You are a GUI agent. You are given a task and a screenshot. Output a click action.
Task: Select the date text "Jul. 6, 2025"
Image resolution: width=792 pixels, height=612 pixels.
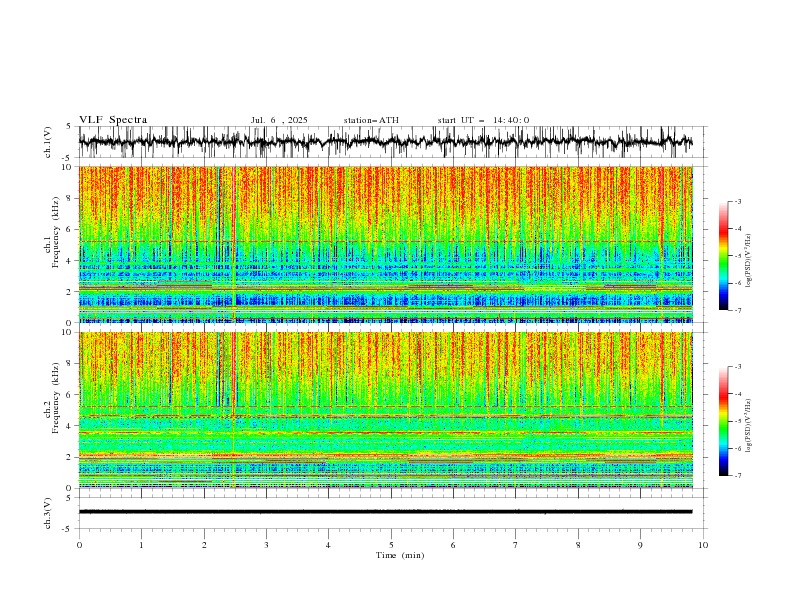coord(279,120)
